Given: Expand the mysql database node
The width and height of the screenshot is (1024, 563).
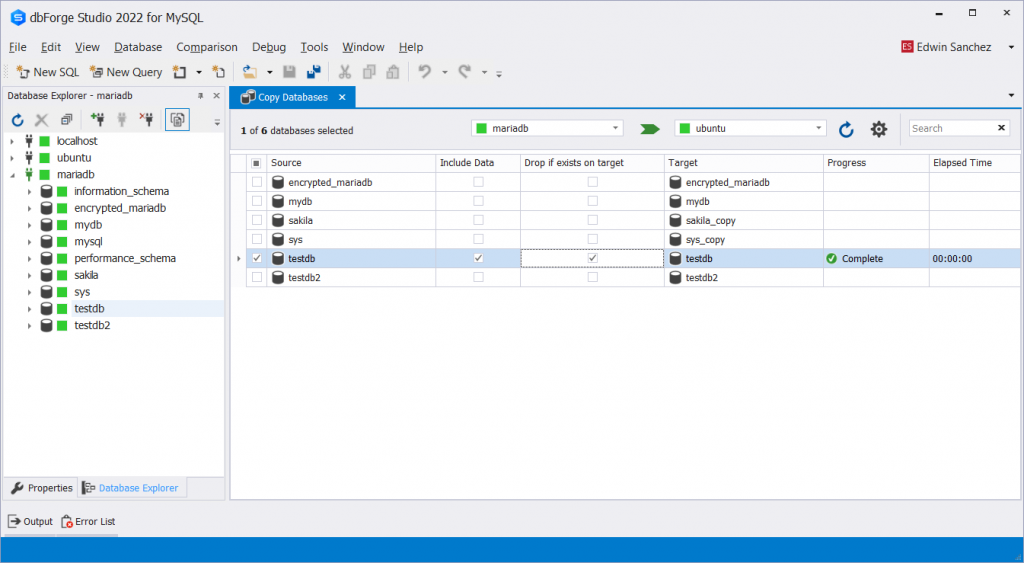Looking at the screenshot, I should click(x=29, y=242).
